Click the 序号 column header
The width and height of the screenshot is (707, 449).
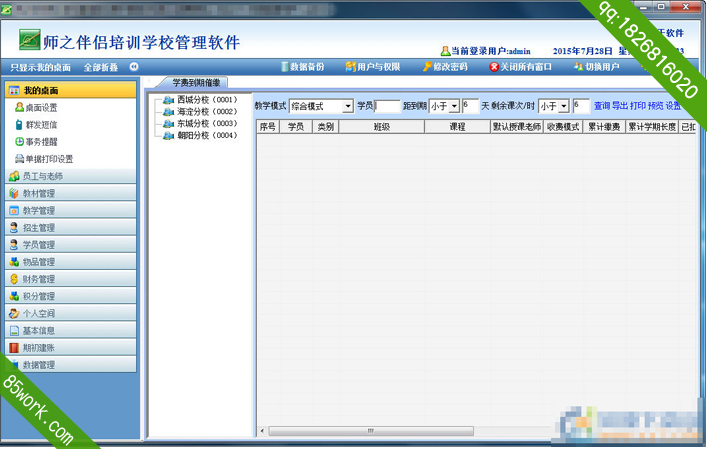click(x=268, y=127)
